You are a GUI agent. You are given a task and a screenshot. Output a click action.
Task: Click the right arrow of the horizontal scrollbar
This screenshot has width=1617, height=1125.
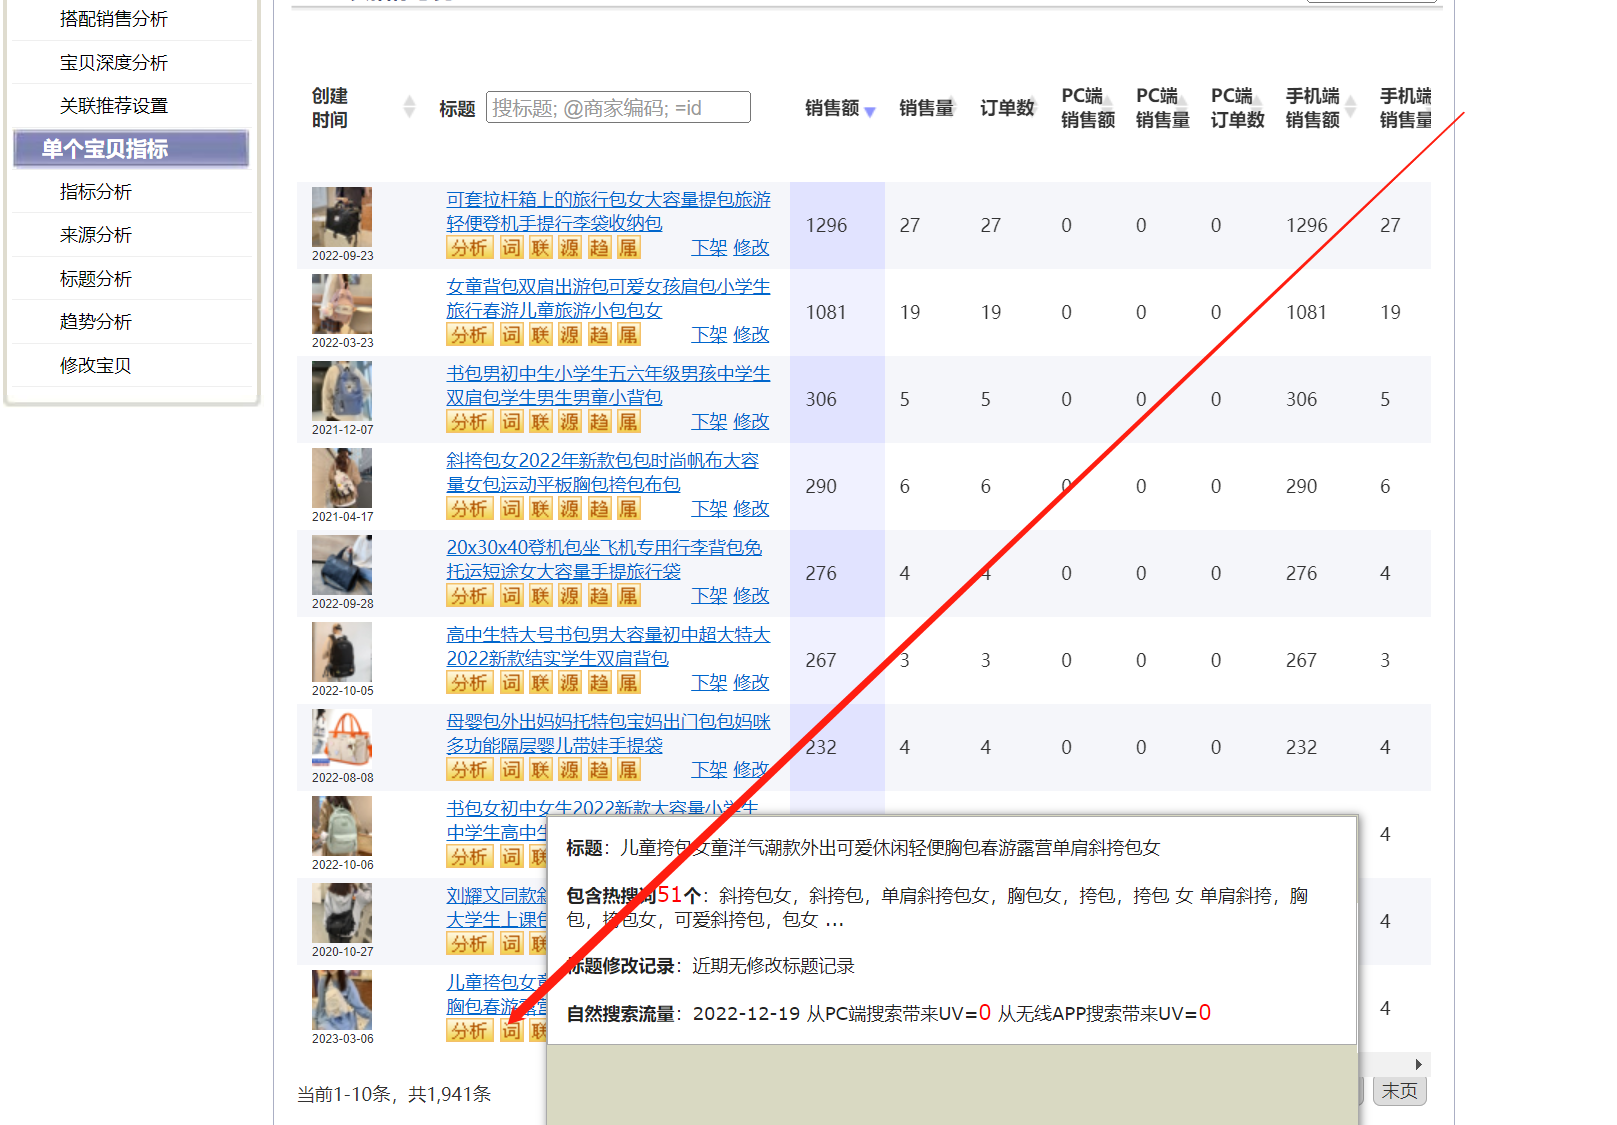1419,1064
